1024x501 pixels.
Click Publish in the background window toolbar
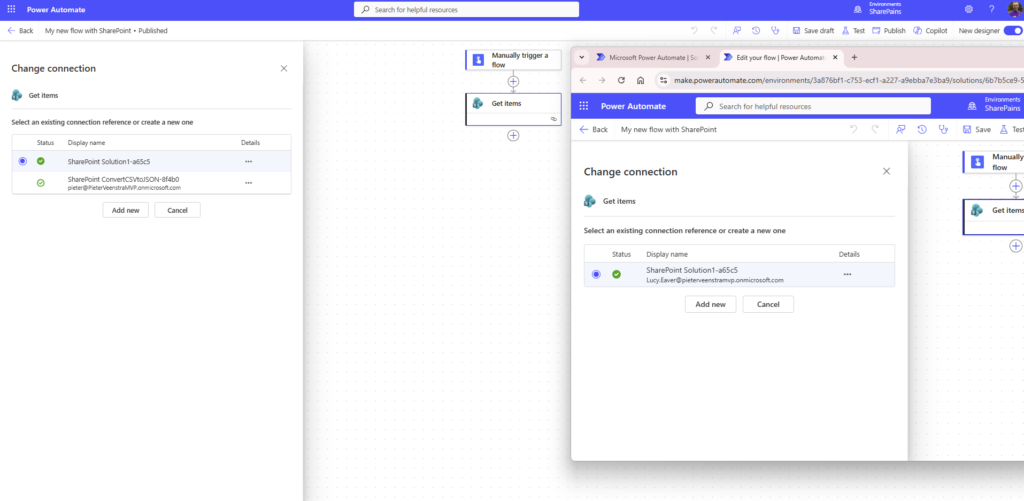(889, 30)
